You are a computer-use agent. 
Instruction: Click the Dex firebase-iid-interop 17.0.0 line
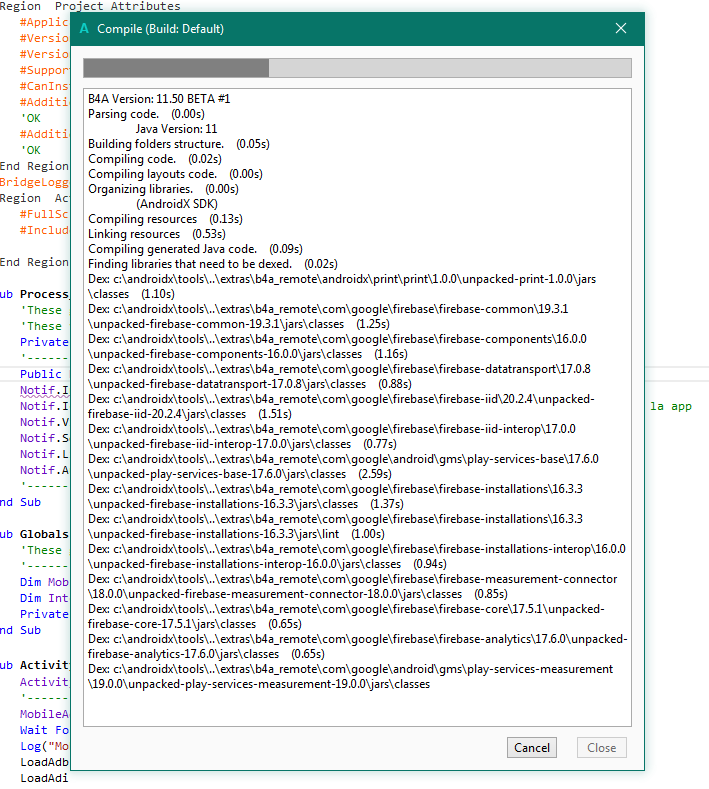[332, 436]
